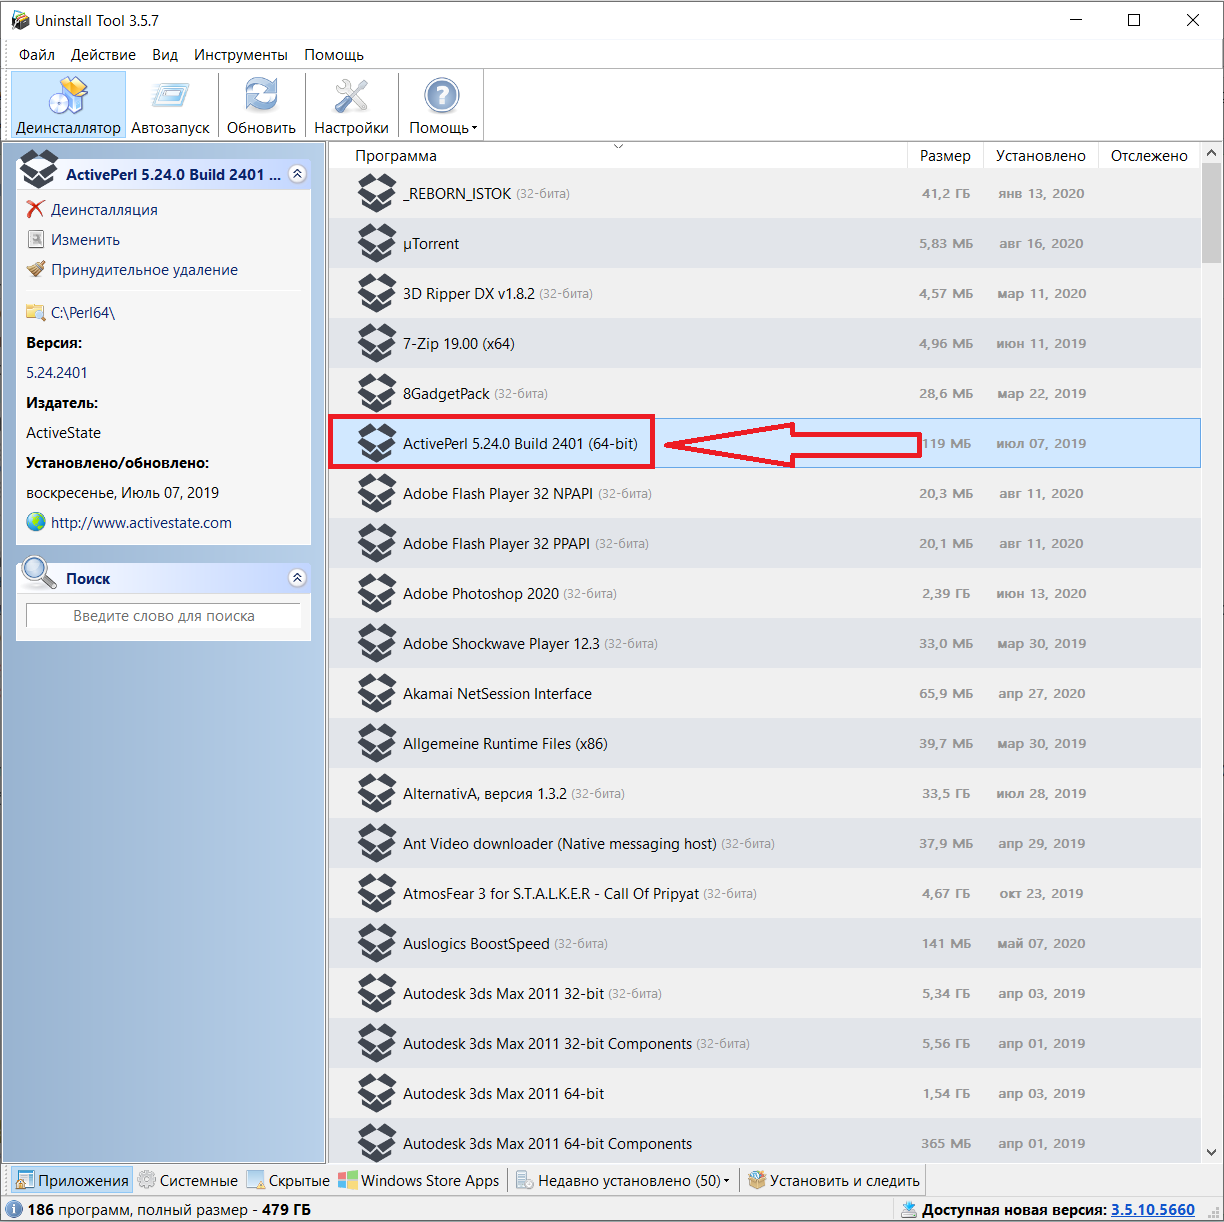The height and width of the screenshot is (1222, 1224).
Task: Sort by the Отслежено column header
Action: (1149, 156)
